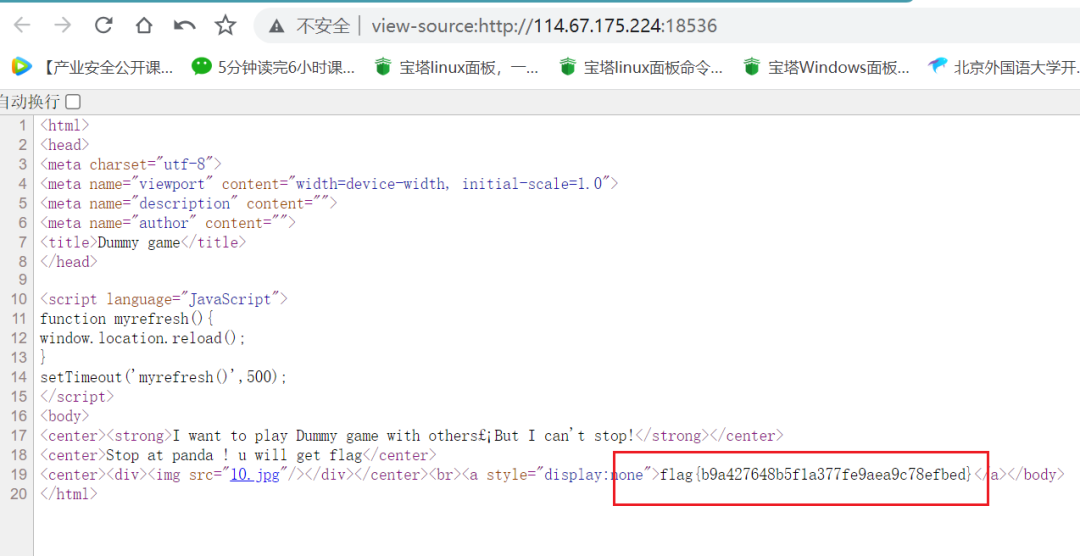Click the I want to play Dummy game line
Screen dimensions: 1080x556
(412, 435)
